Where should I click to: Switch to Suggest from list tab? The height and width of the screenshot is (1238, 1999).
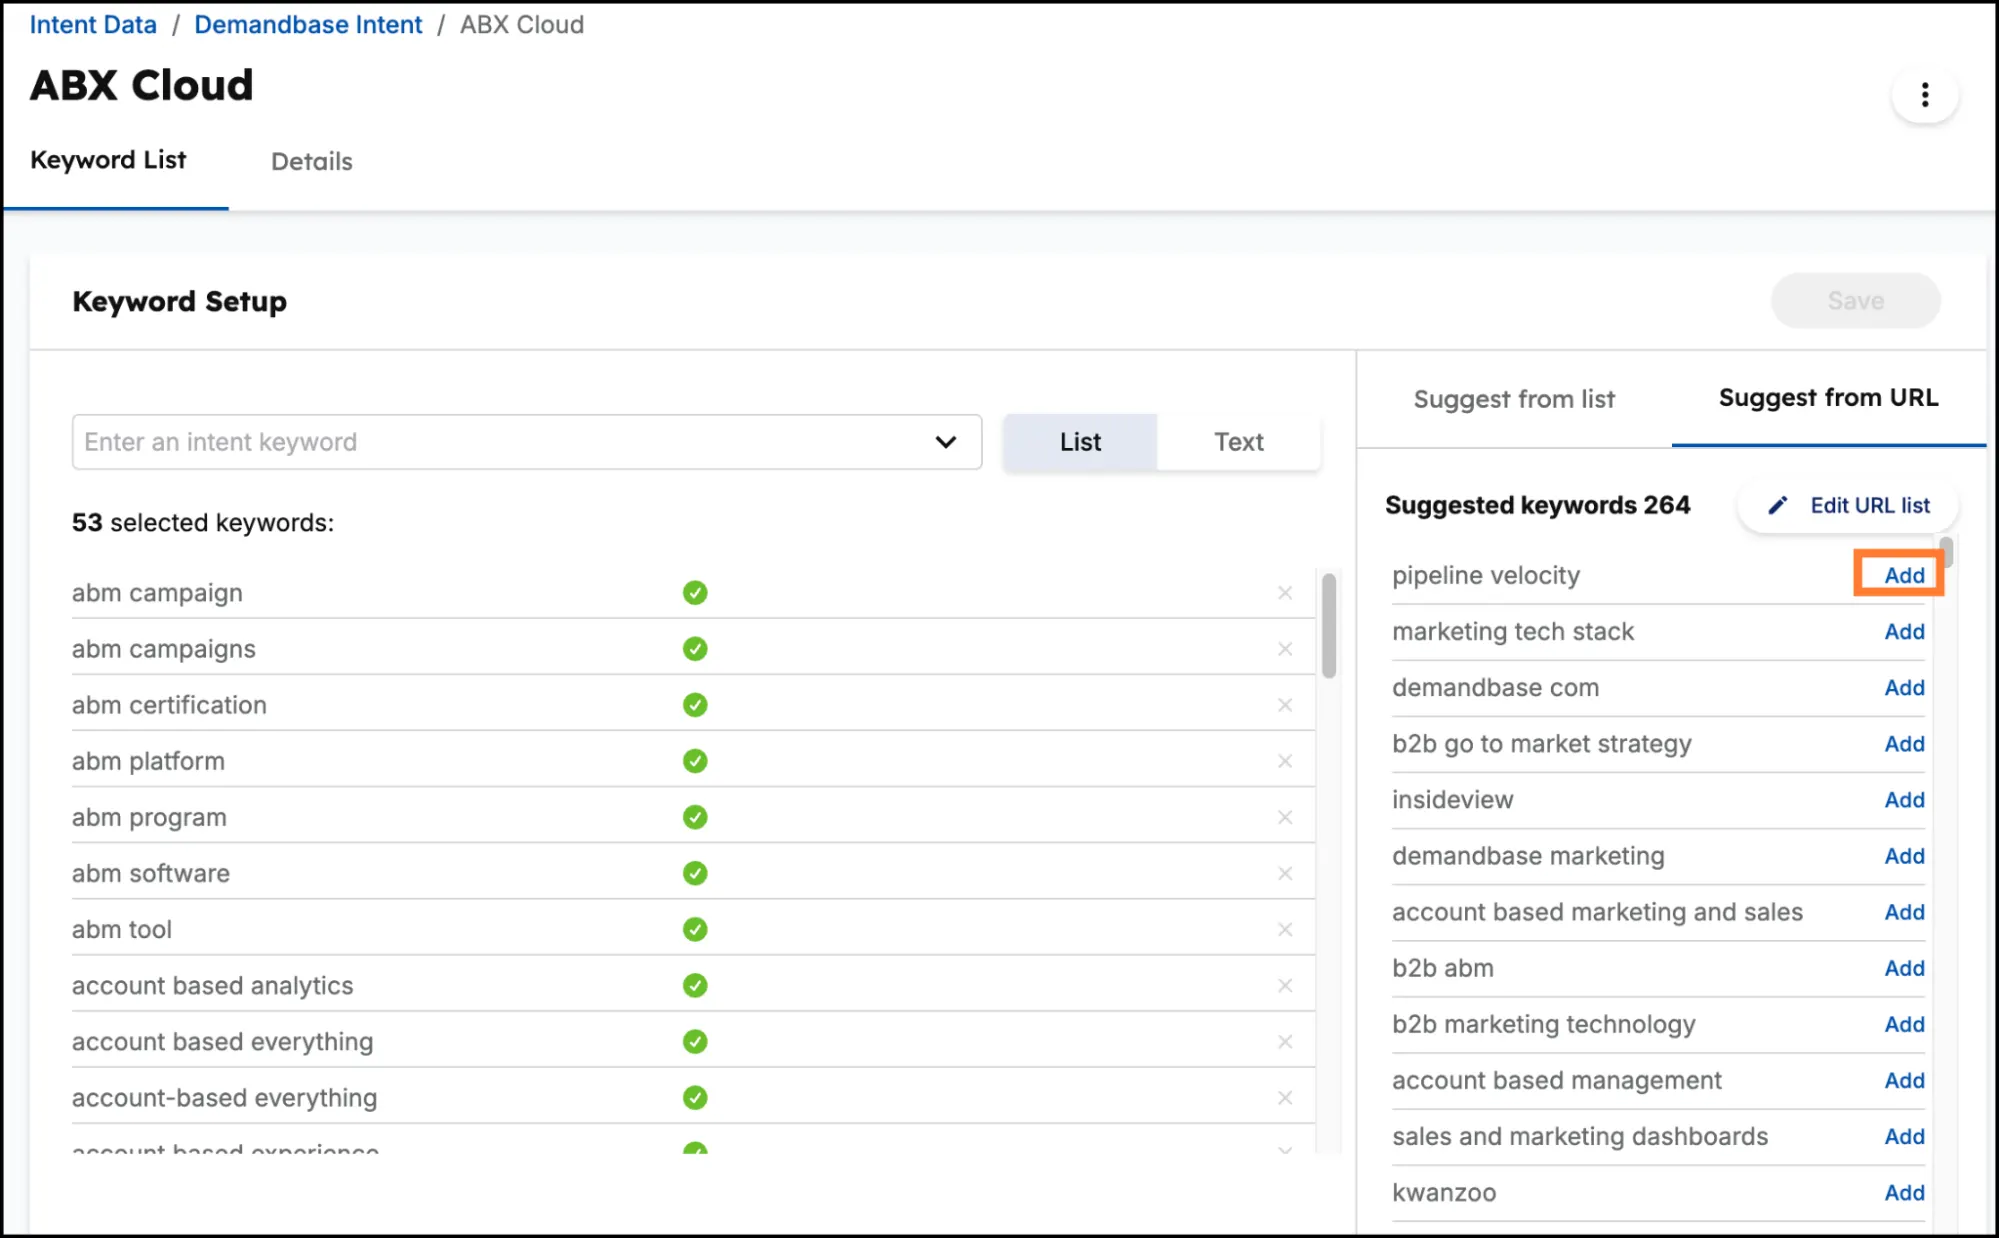coord(1514,399)
